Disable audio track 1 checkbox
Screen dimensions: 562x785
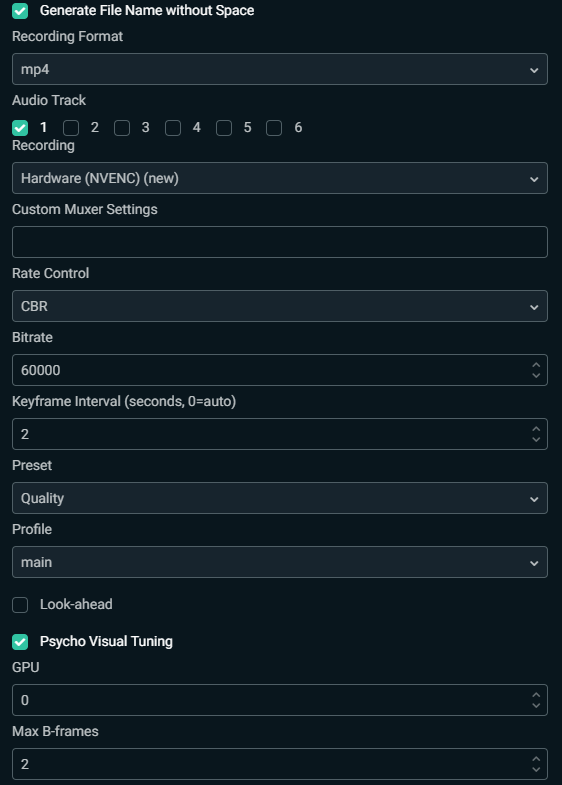(20, 128)
